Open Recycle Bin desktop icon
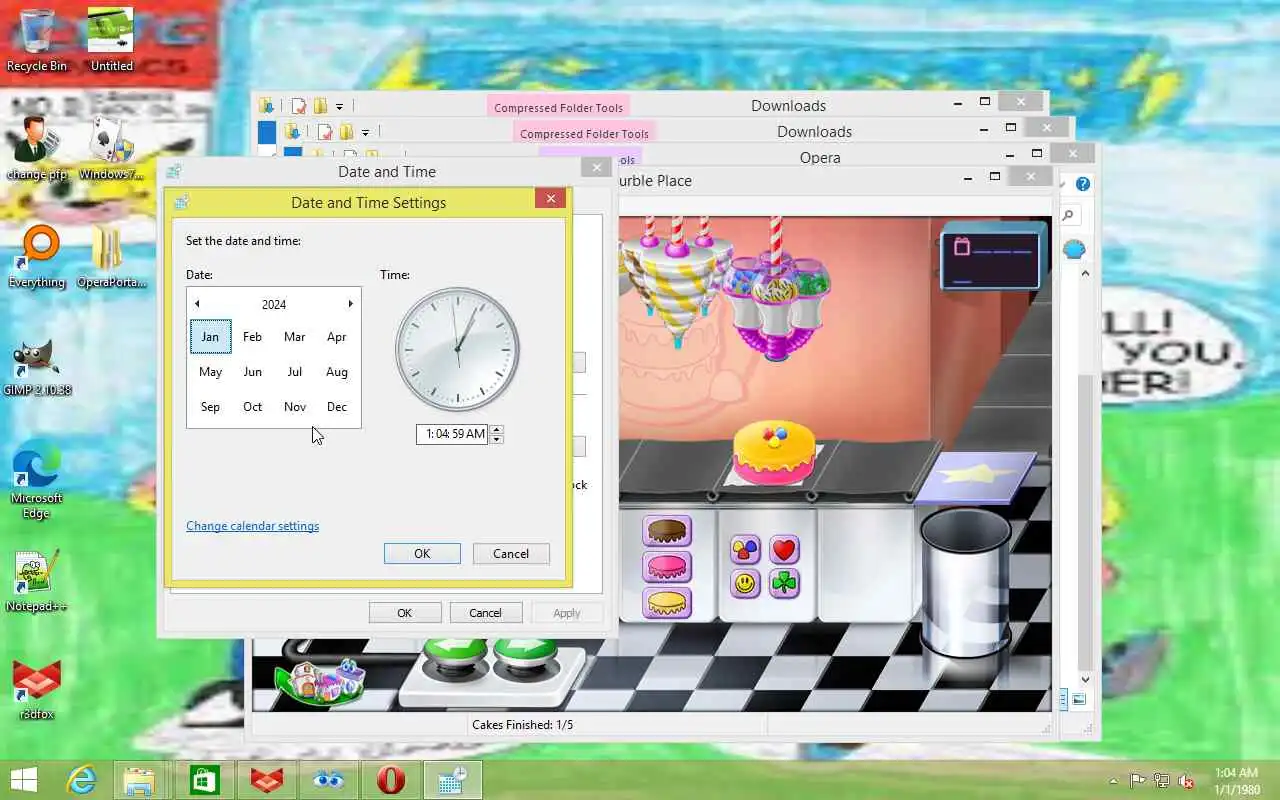This screenshot has height=800, width=1280. (x=37, y=40)
